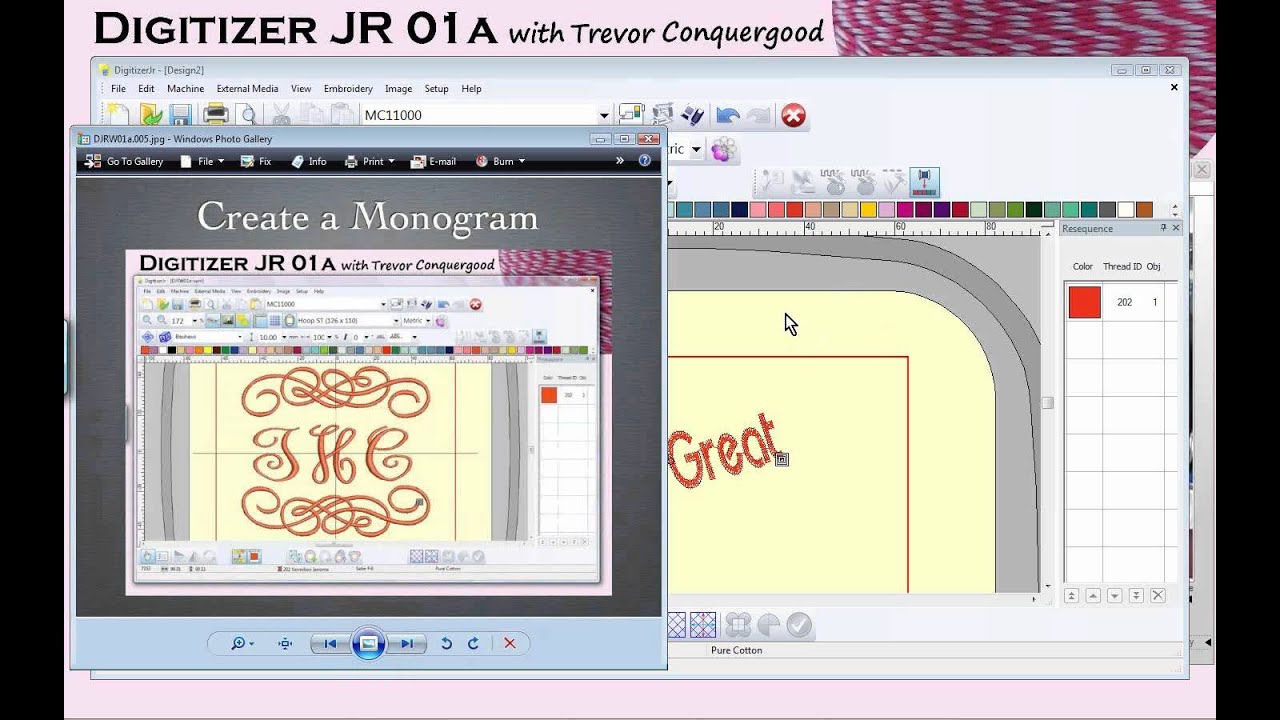Open the Machine menu
Image resolution: width=1280 pixels, height=720 pixels.
click(185, 89)
